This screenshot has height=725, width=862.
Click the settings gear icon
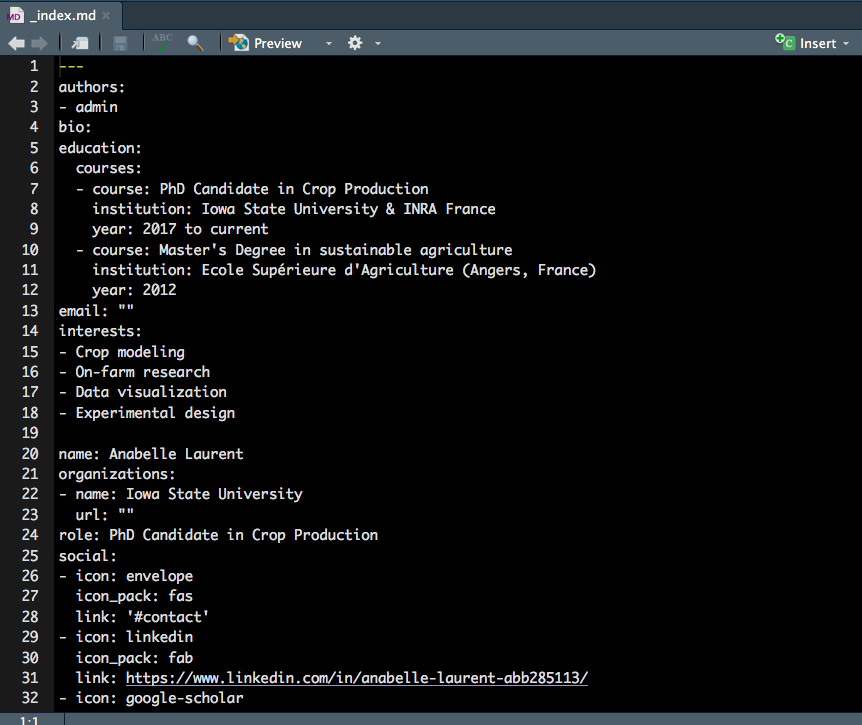pos(355,43)
